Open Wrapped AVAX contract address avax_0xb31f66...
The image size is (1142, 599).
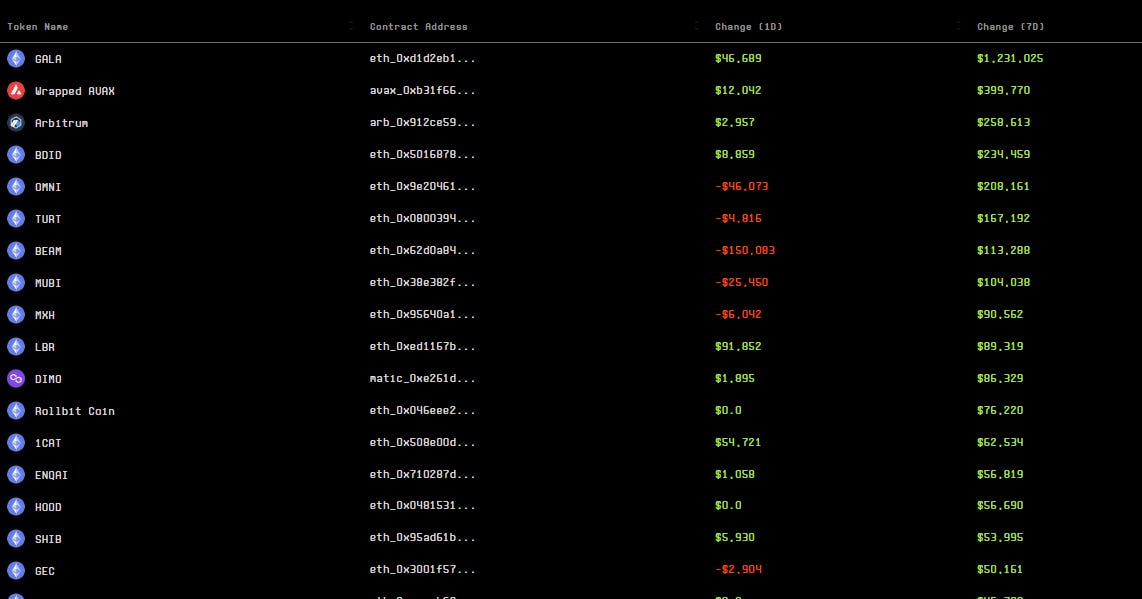(422, 90)
